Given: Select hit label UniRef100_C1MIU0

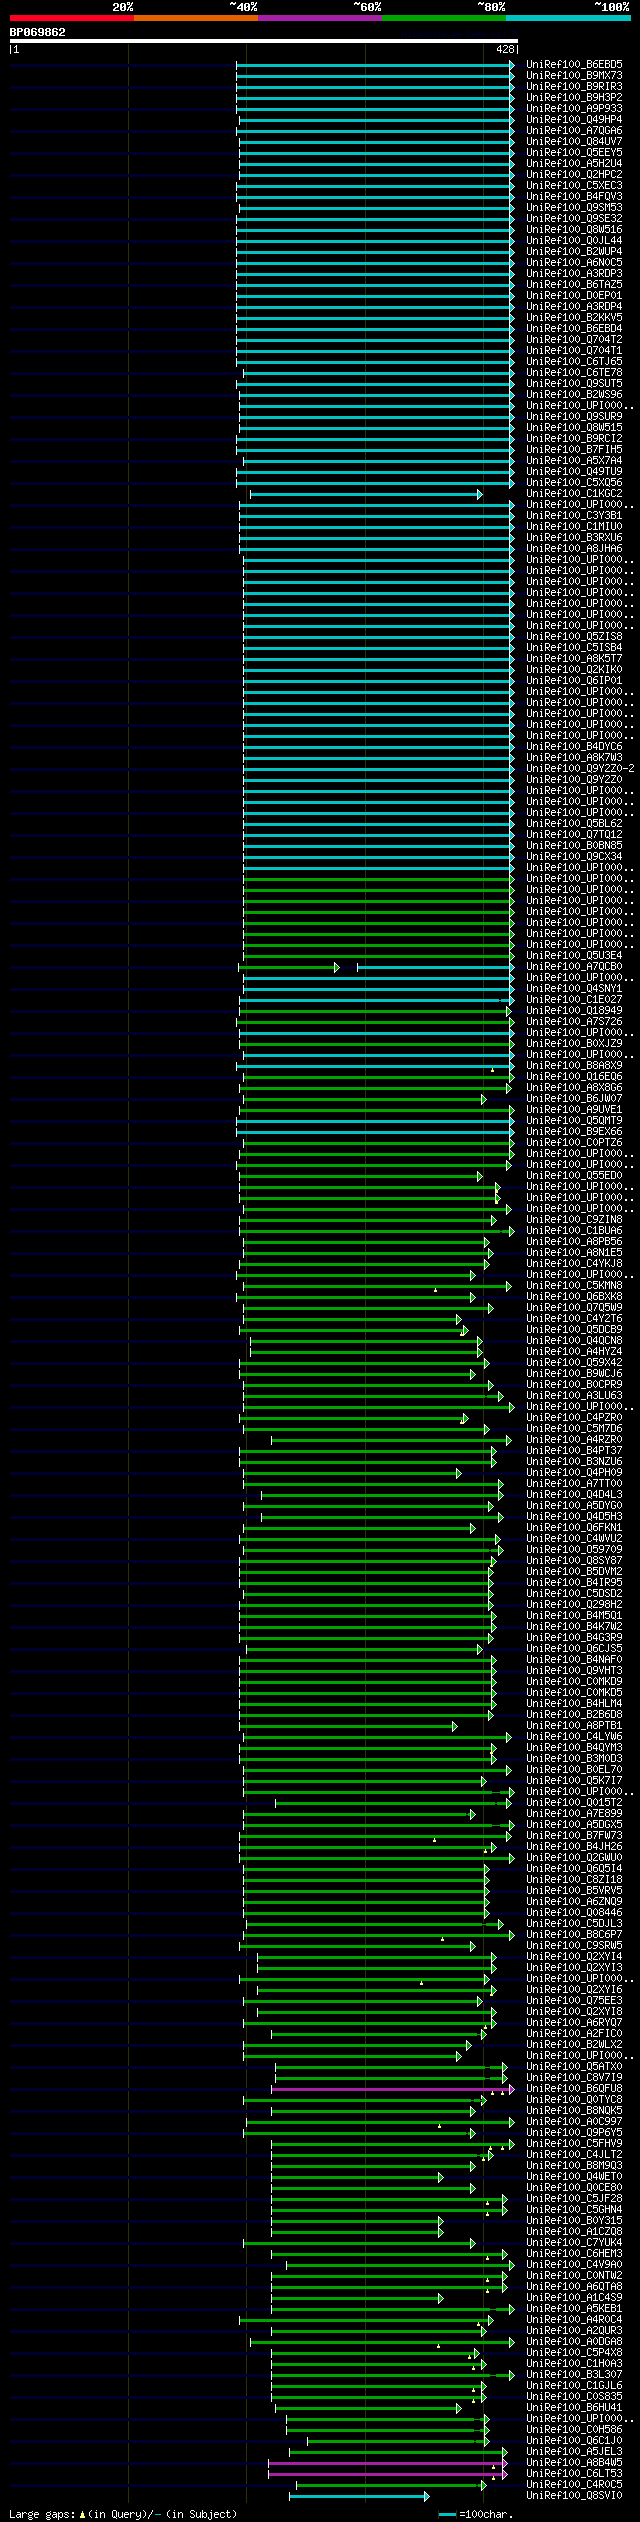Looking at the screenshot, I should 574,527.
